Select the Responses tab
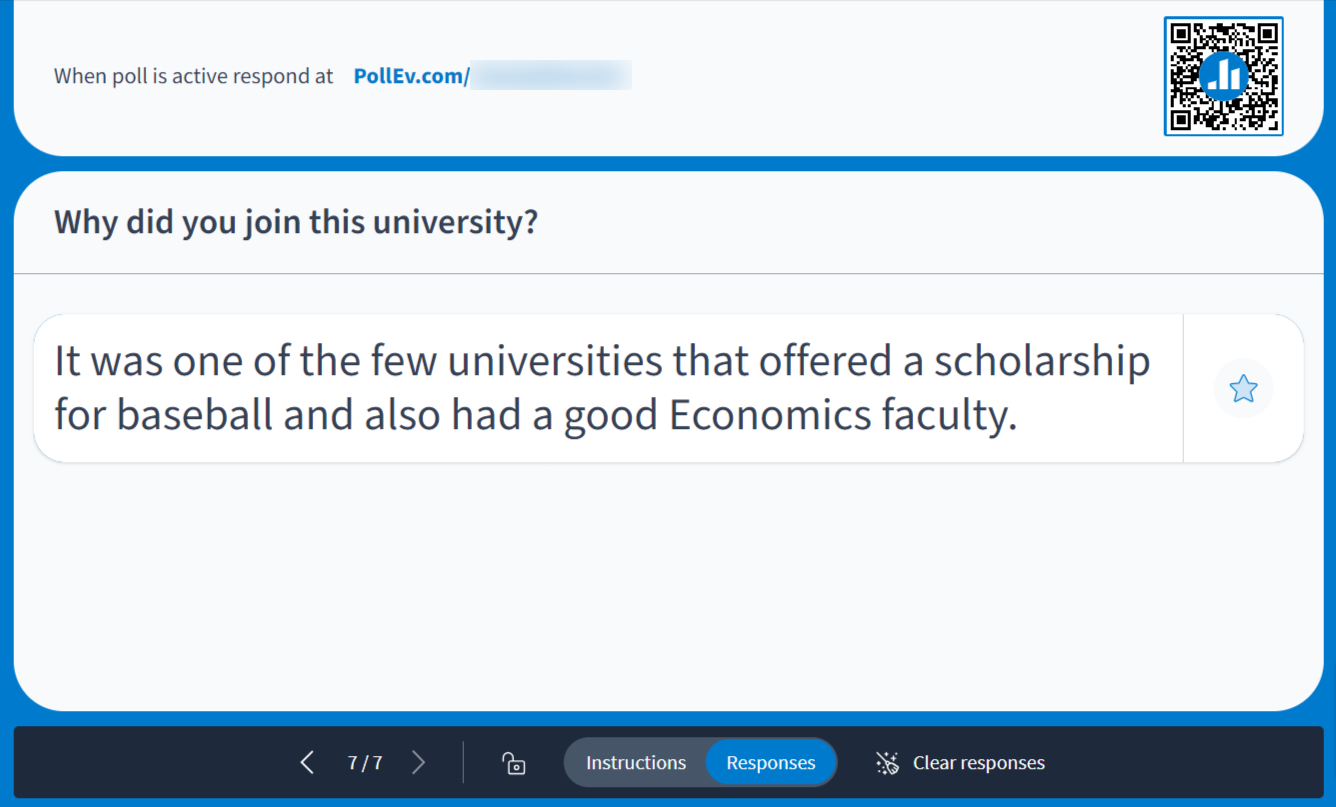This screenshot has width=1336, height=807. (770, 763)
